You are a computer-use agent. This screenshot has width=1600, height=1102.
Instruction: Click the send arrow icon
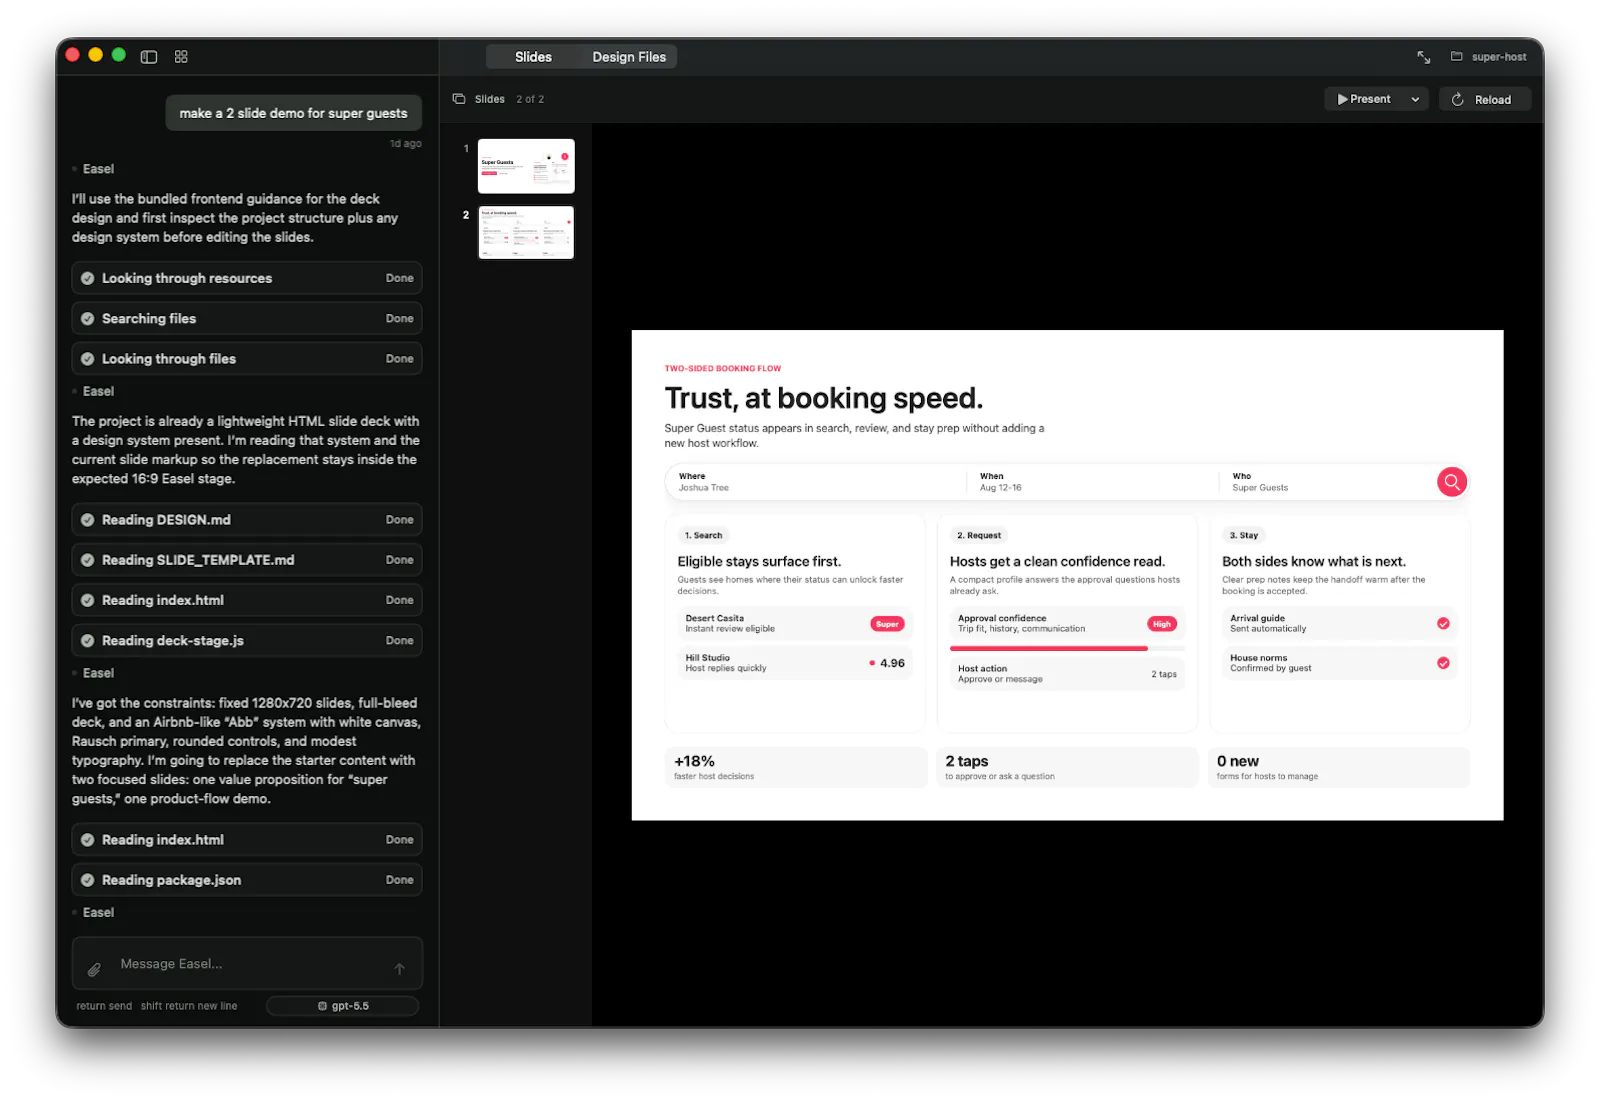(x=399, y=969)
